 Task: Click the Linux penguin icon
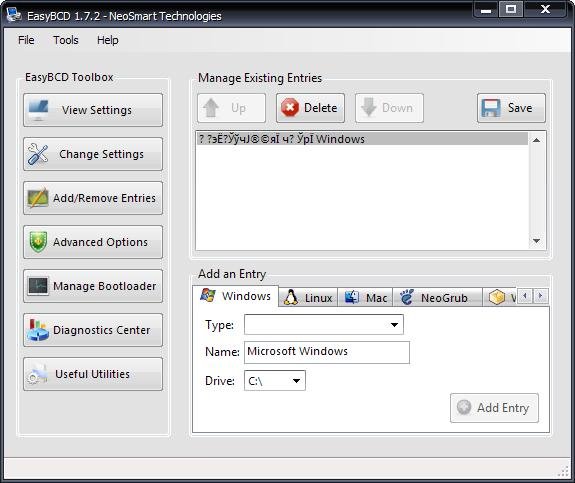pyautogui.click(x=291, y=297)
